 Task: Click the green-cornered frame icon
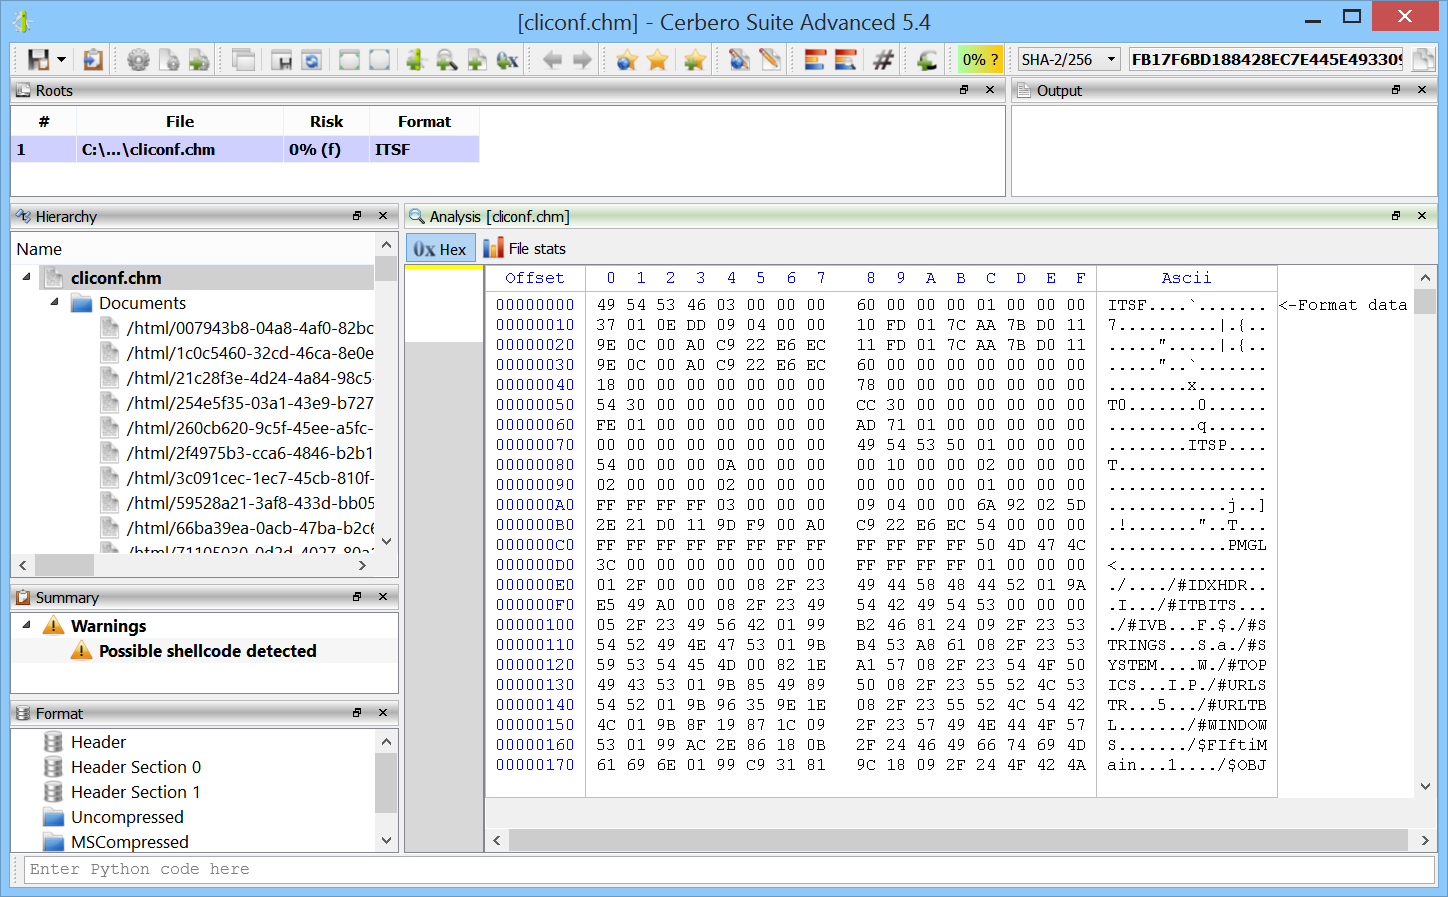[x=349, y=60]
